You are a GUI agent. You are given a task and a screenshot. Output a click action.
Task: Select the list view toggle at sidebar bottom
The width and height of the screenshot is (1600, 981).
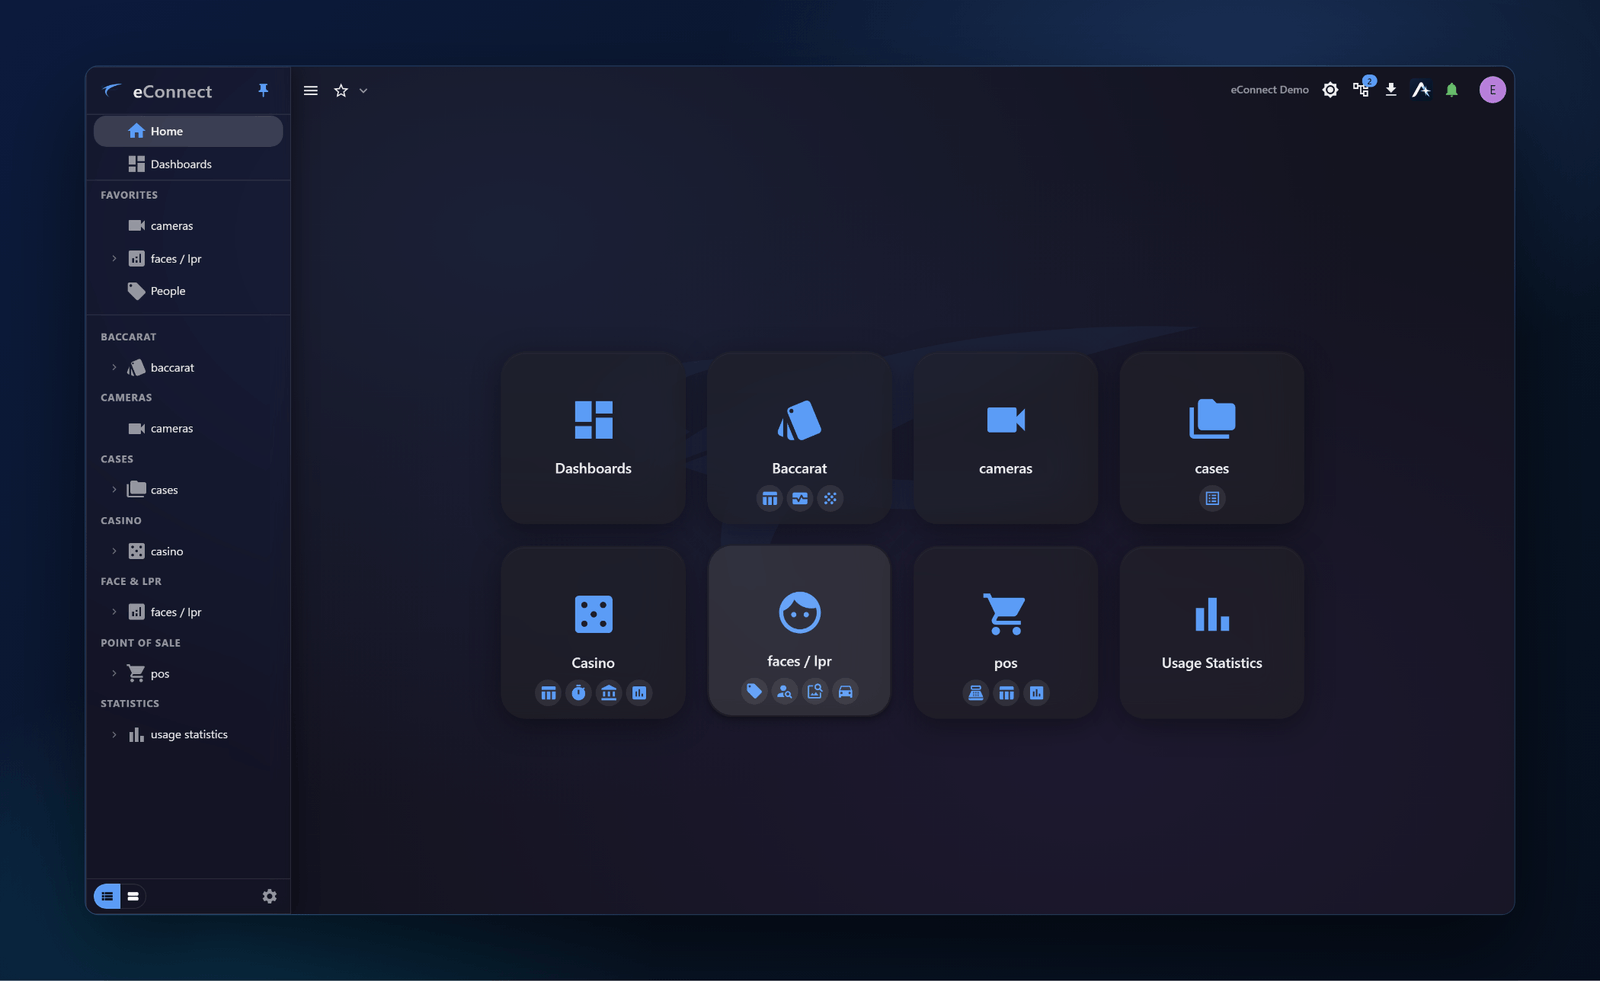coord(107,896)
